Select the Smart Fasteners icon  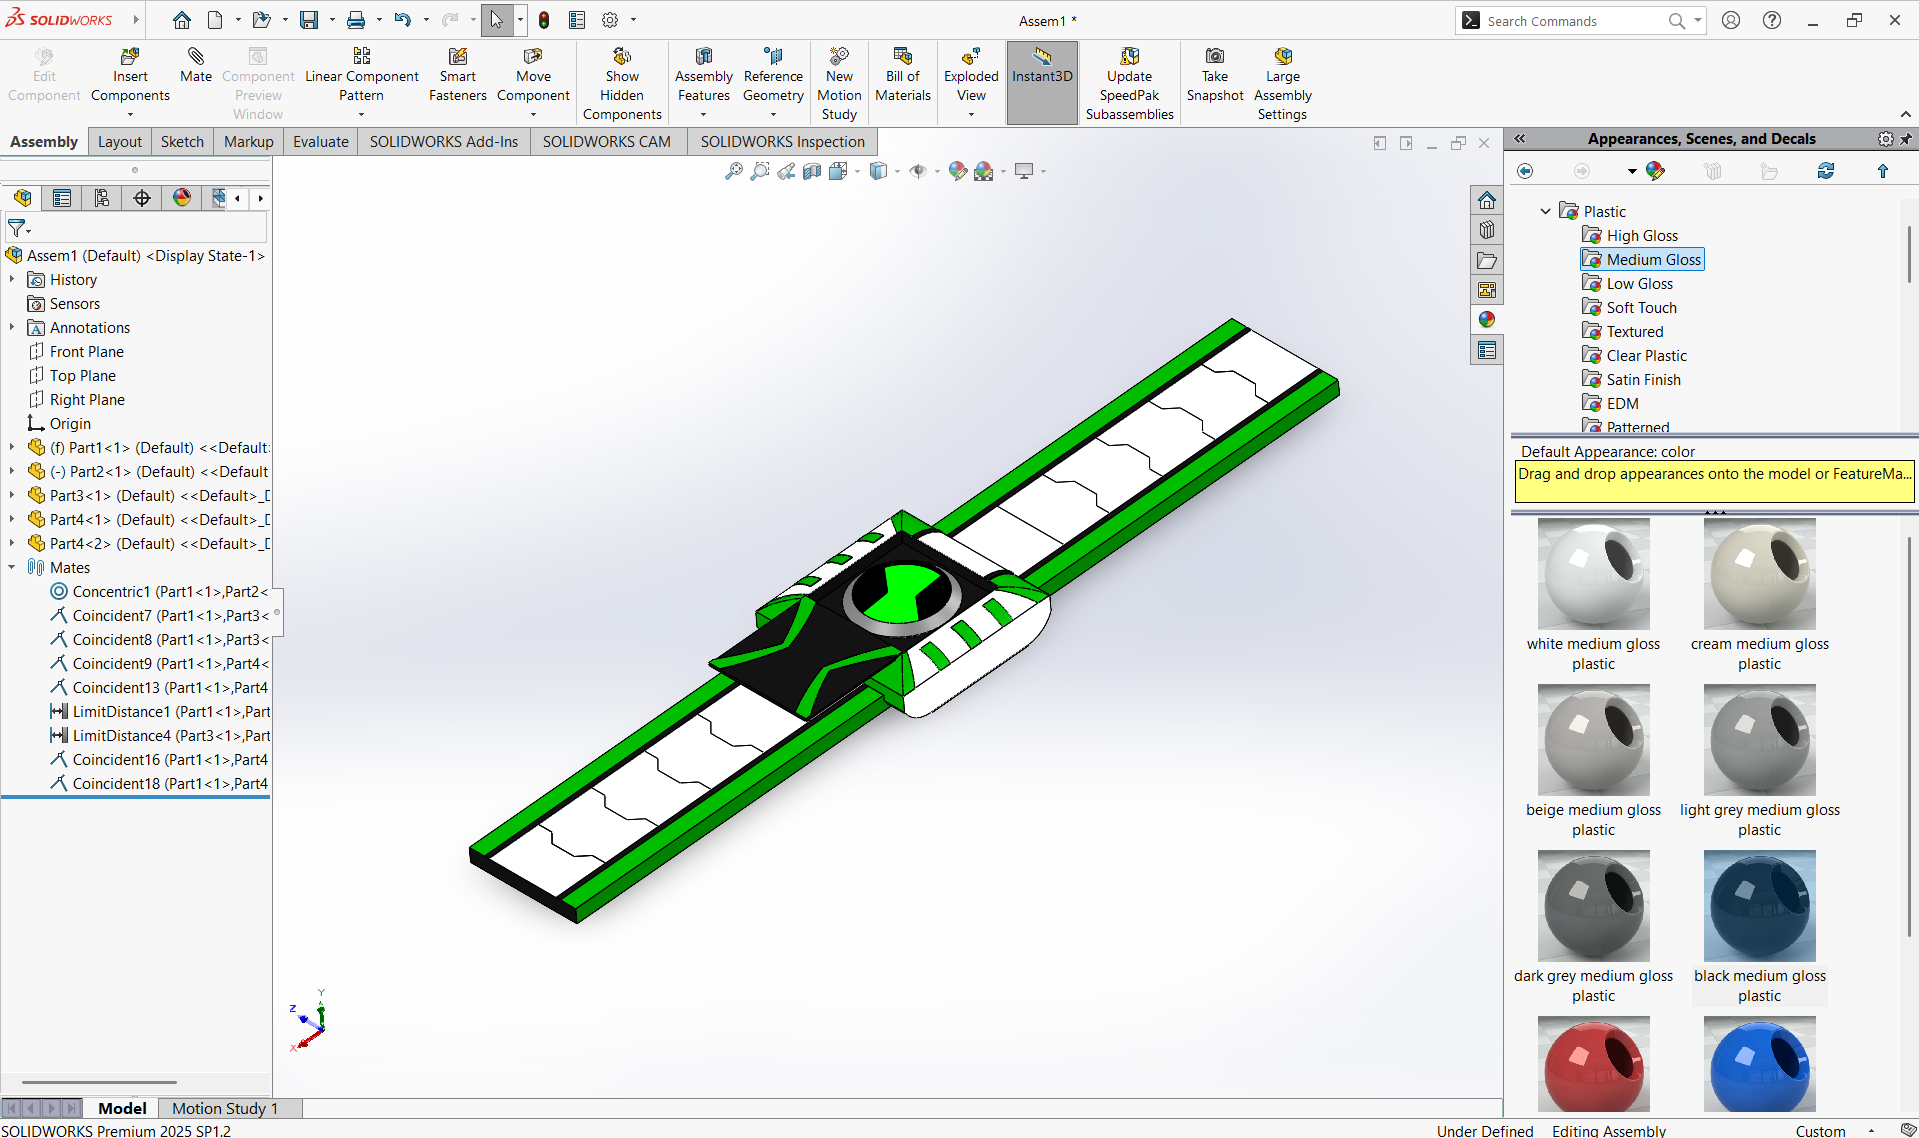pyautogui.click(x=457, y=57)
